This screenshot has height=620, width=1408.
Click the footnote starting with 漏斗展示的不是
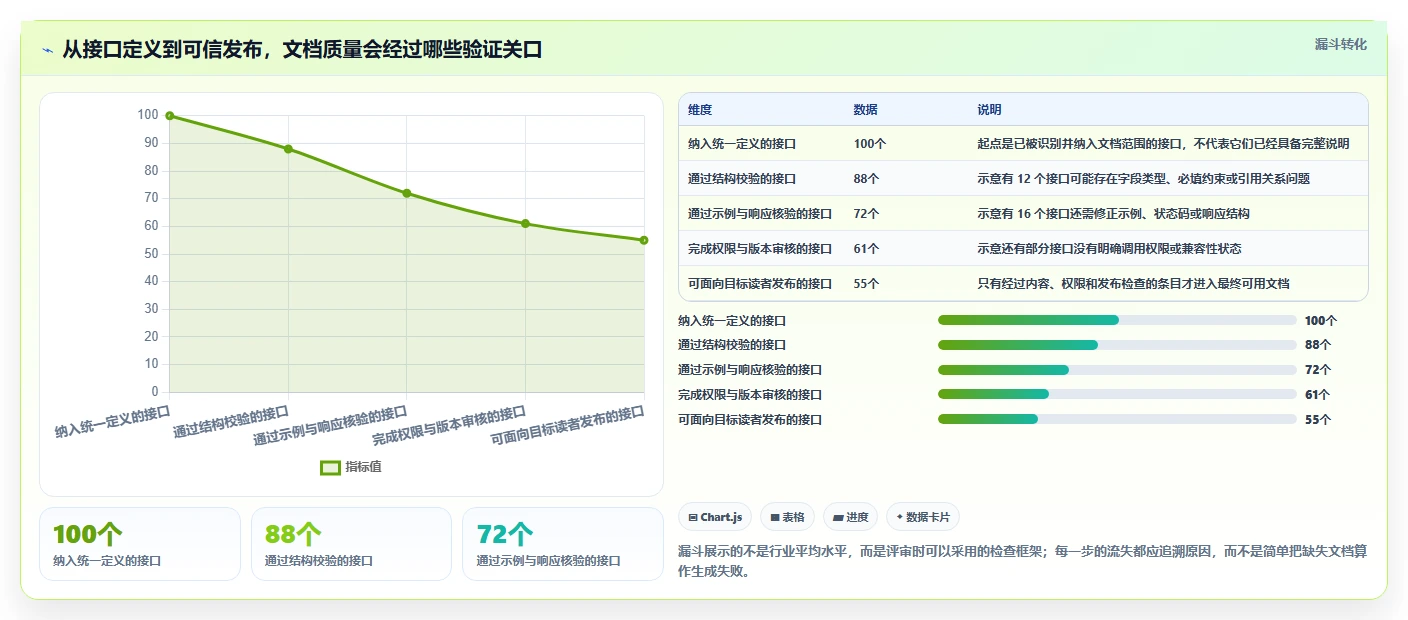1022,562
